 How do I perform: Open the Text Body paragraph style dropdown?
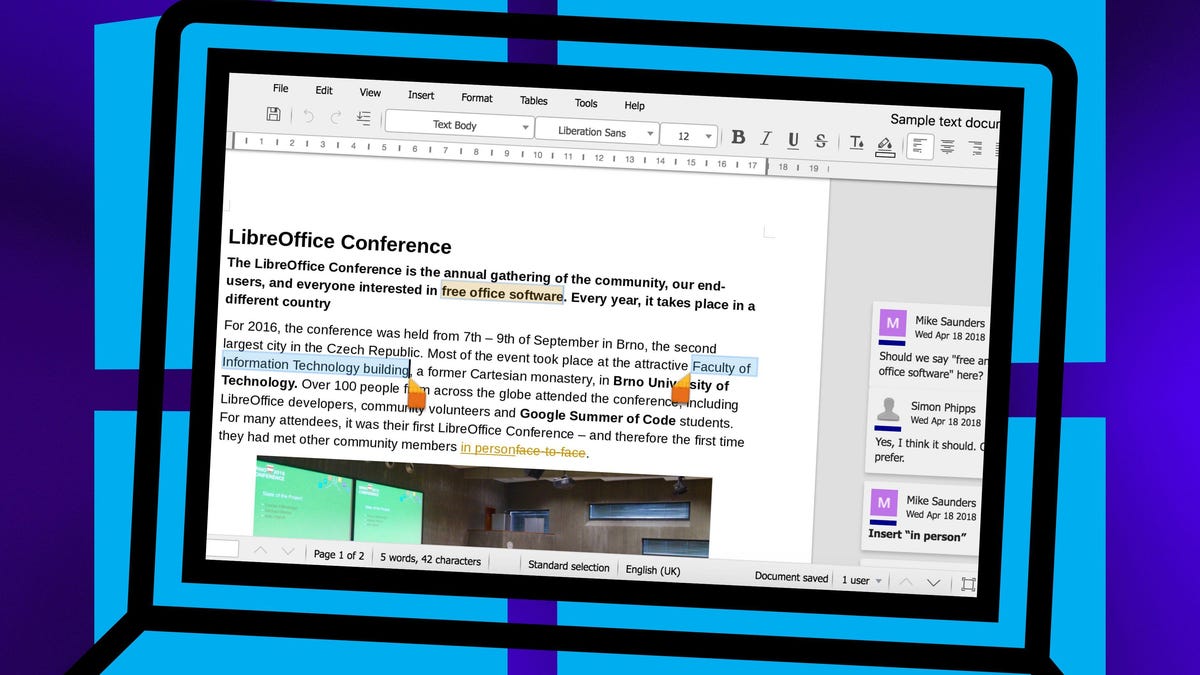tap(459, 125)
